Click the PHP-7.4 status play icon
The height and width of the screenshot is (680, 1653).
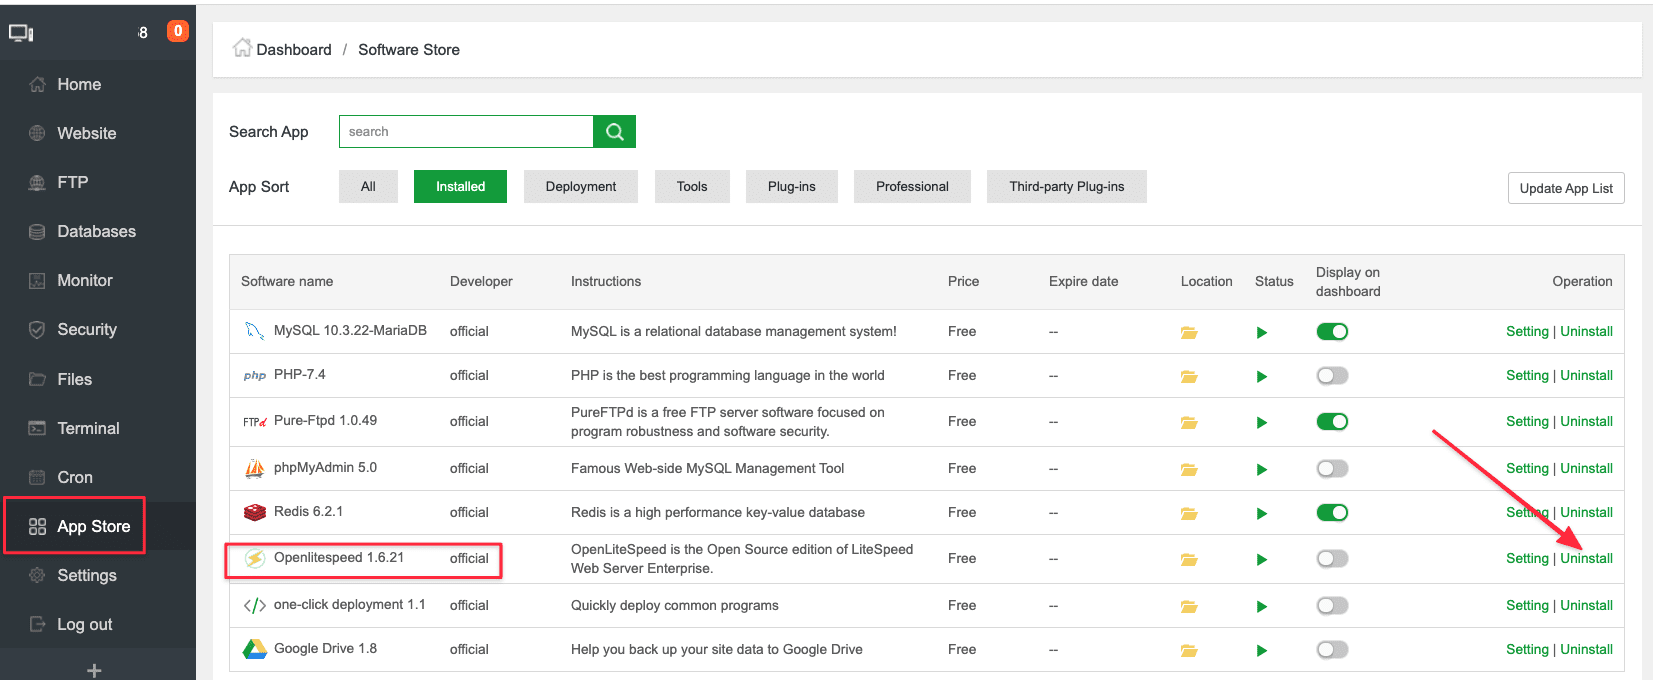(x=1262, y=377)
